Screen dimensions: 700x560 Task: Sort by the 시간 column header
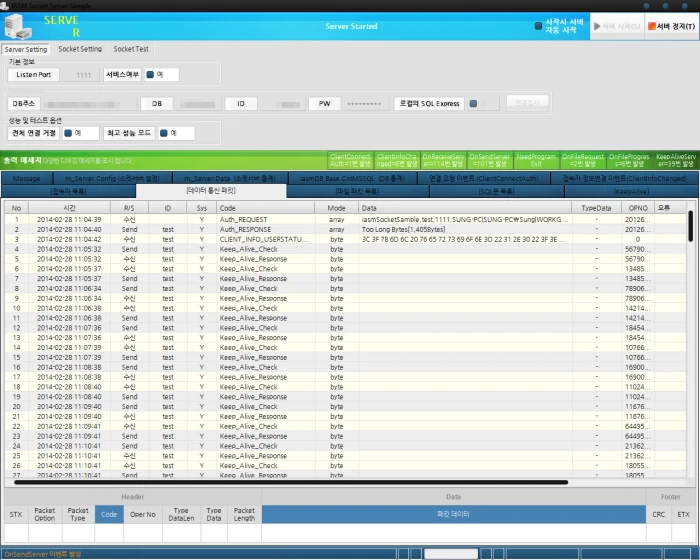[x=69, y=208]
